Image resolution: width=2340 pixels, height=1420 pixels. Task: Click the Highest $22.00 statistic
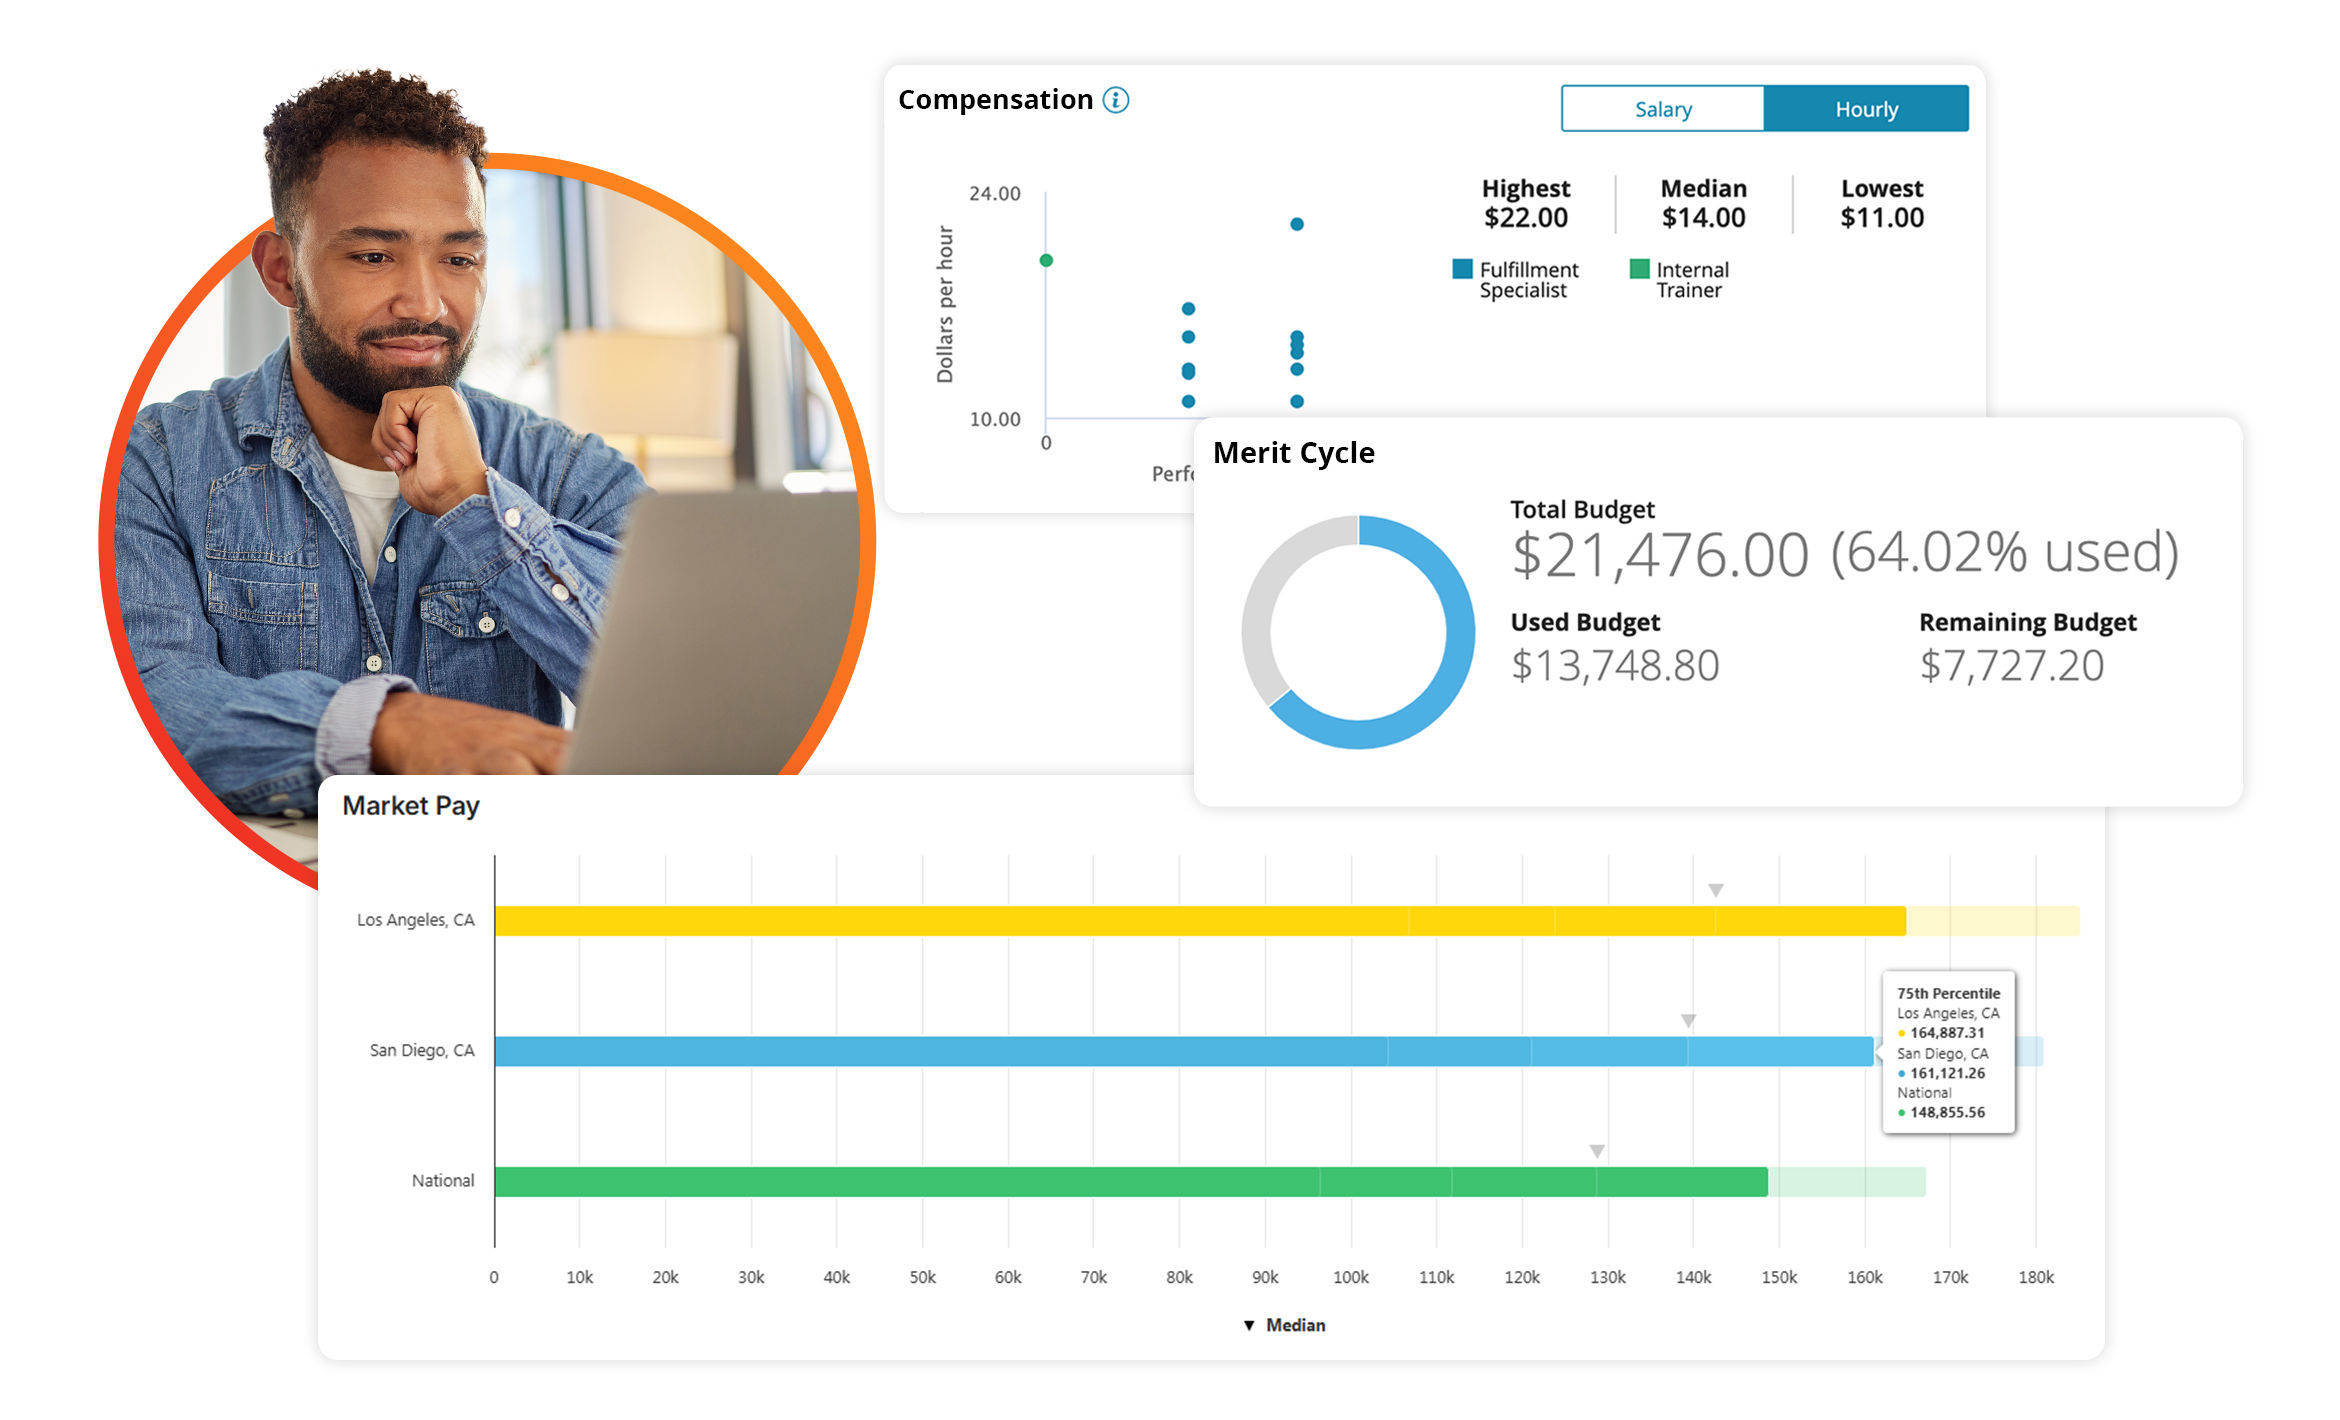(1525, 203)
